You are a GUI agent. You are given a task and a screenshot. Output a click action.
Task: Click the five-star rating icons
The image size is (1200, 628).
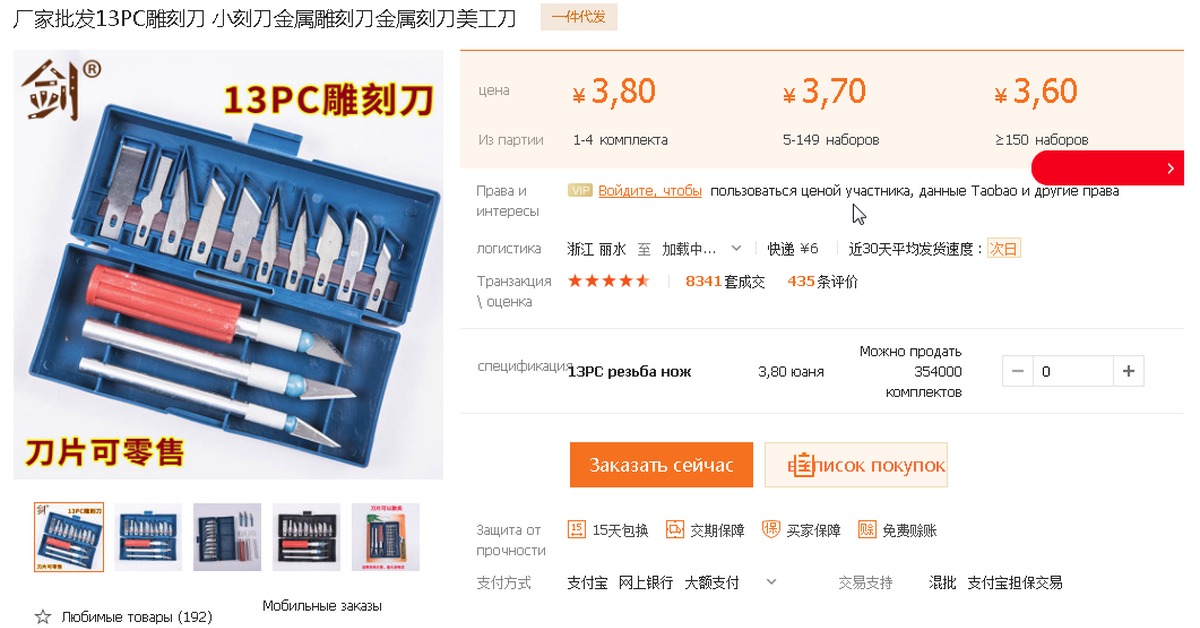[x=609, y=281]
